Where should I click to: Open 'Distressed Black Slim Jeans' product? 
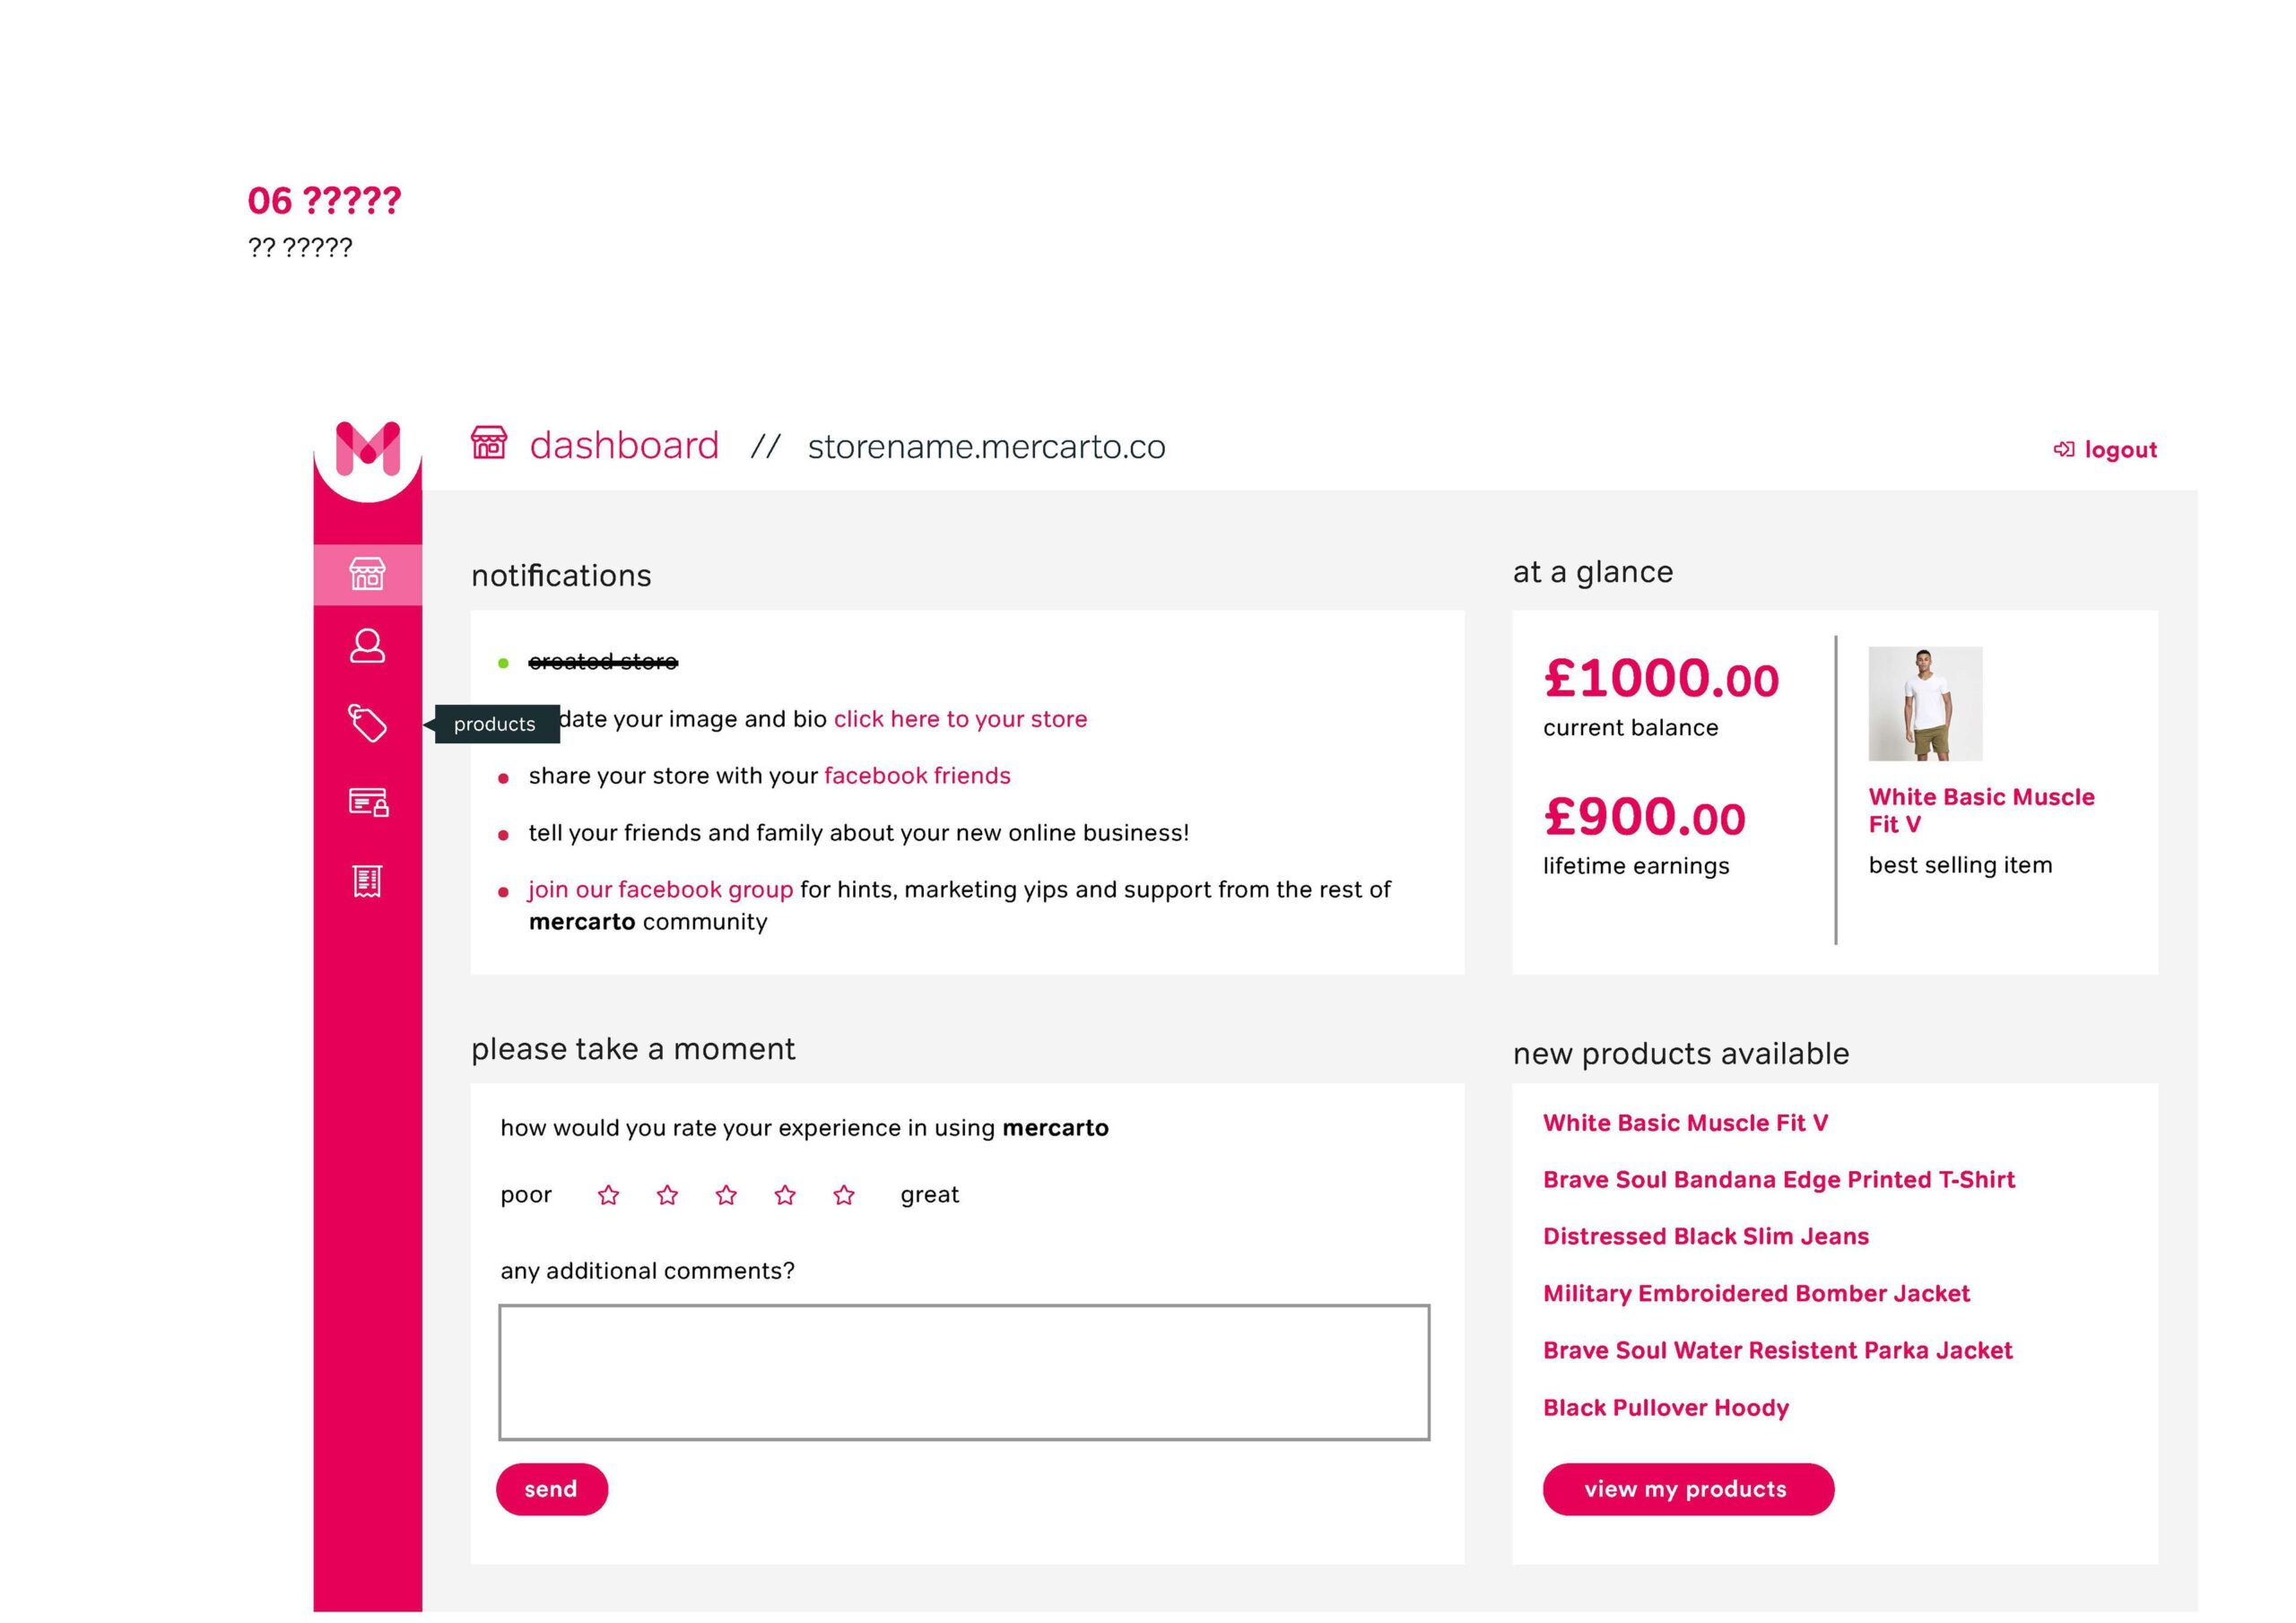click(1705, 1237)
